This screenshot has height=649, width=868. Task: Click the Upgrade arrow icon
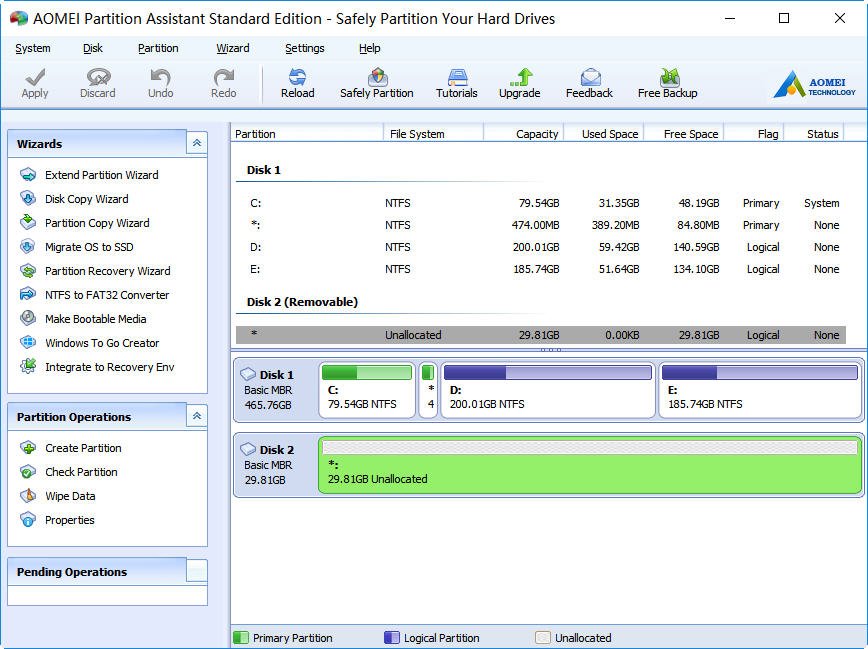(520, 82)
